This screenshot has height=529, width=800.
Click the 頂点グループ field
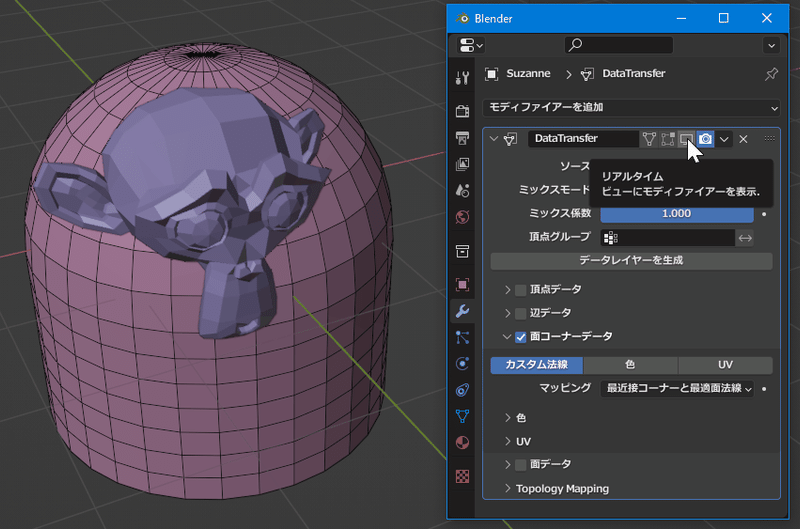pyautogui.click(x=667, y=238)
